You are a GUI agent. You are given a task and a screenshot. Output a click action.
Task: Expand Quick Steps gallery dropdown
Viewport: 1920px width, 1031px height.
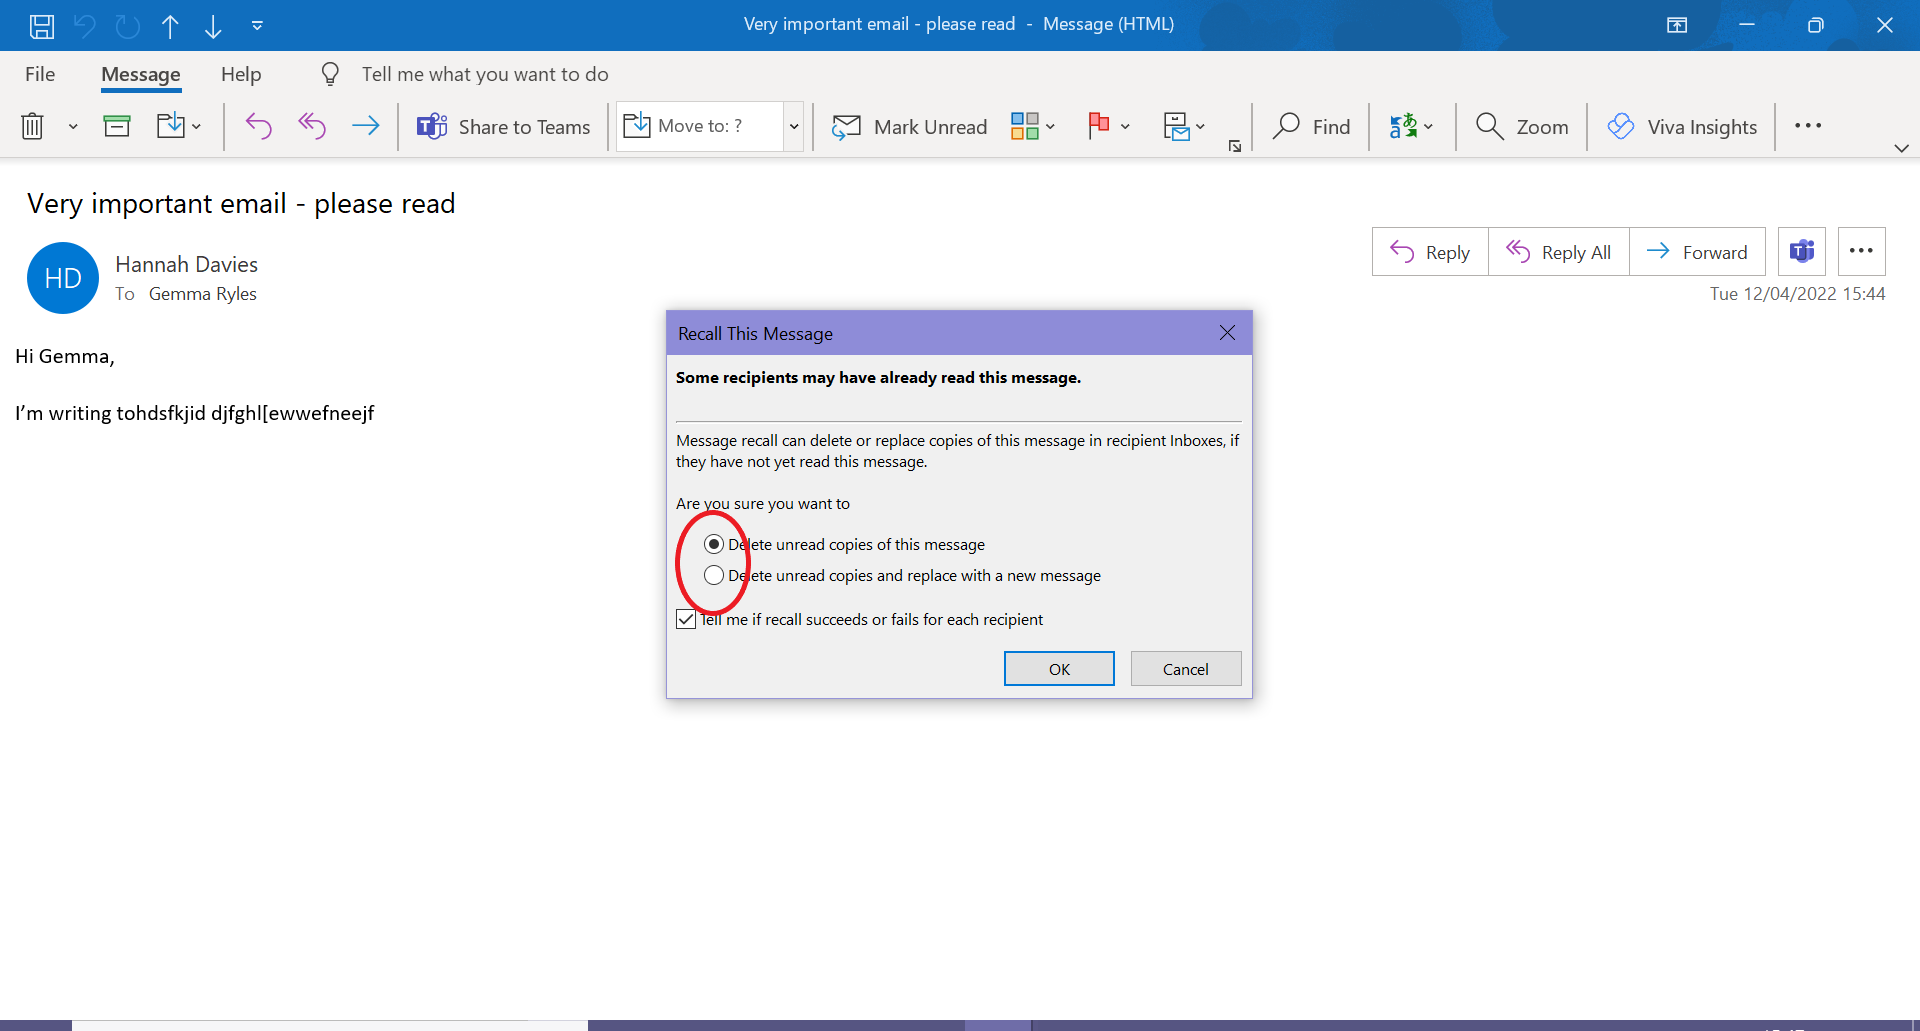pyautogui.click(x=794, y=126)
